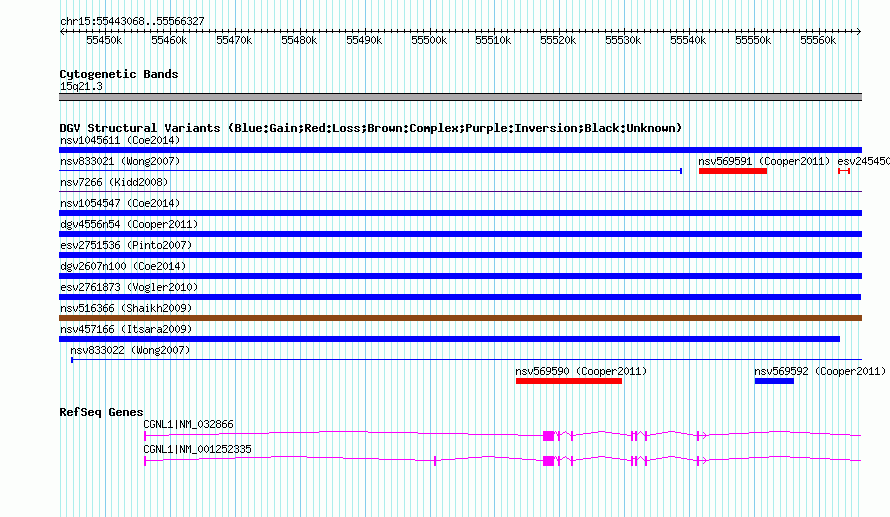This screenshot has width=890, height=517.
Task: Click the right arrow end of the ruler
Action: tap(859, 32)
